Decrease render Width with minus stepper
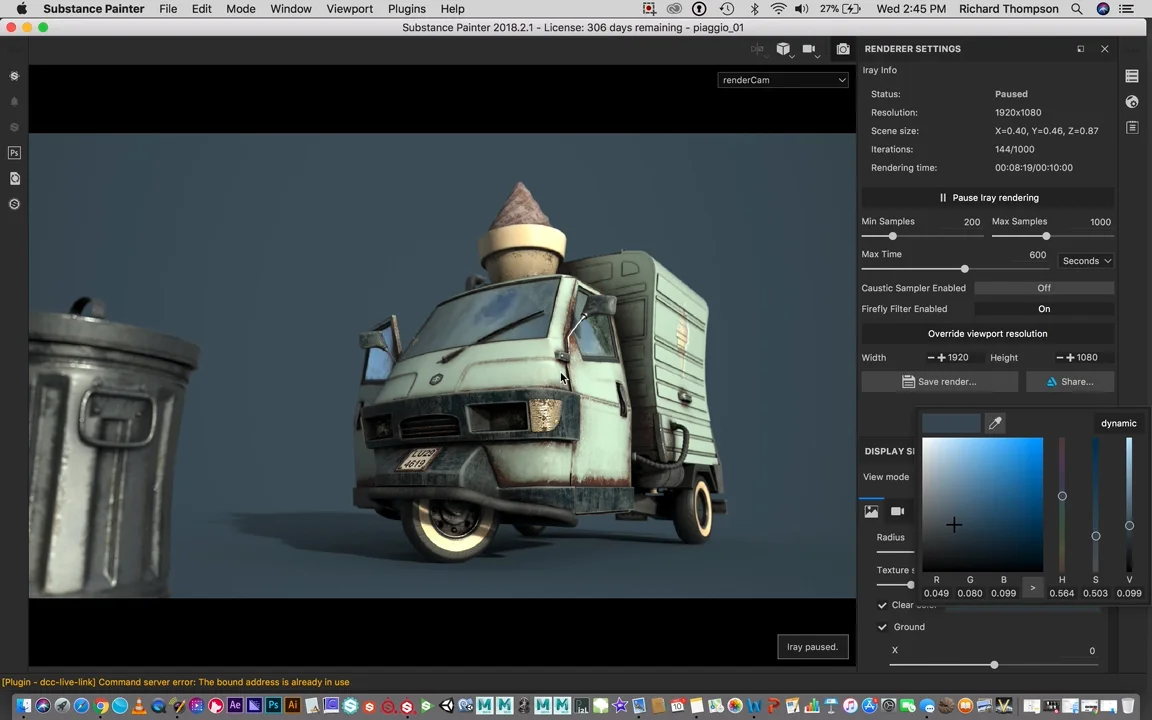Viewport: 1152px width, 720px height. click(931, 358)
